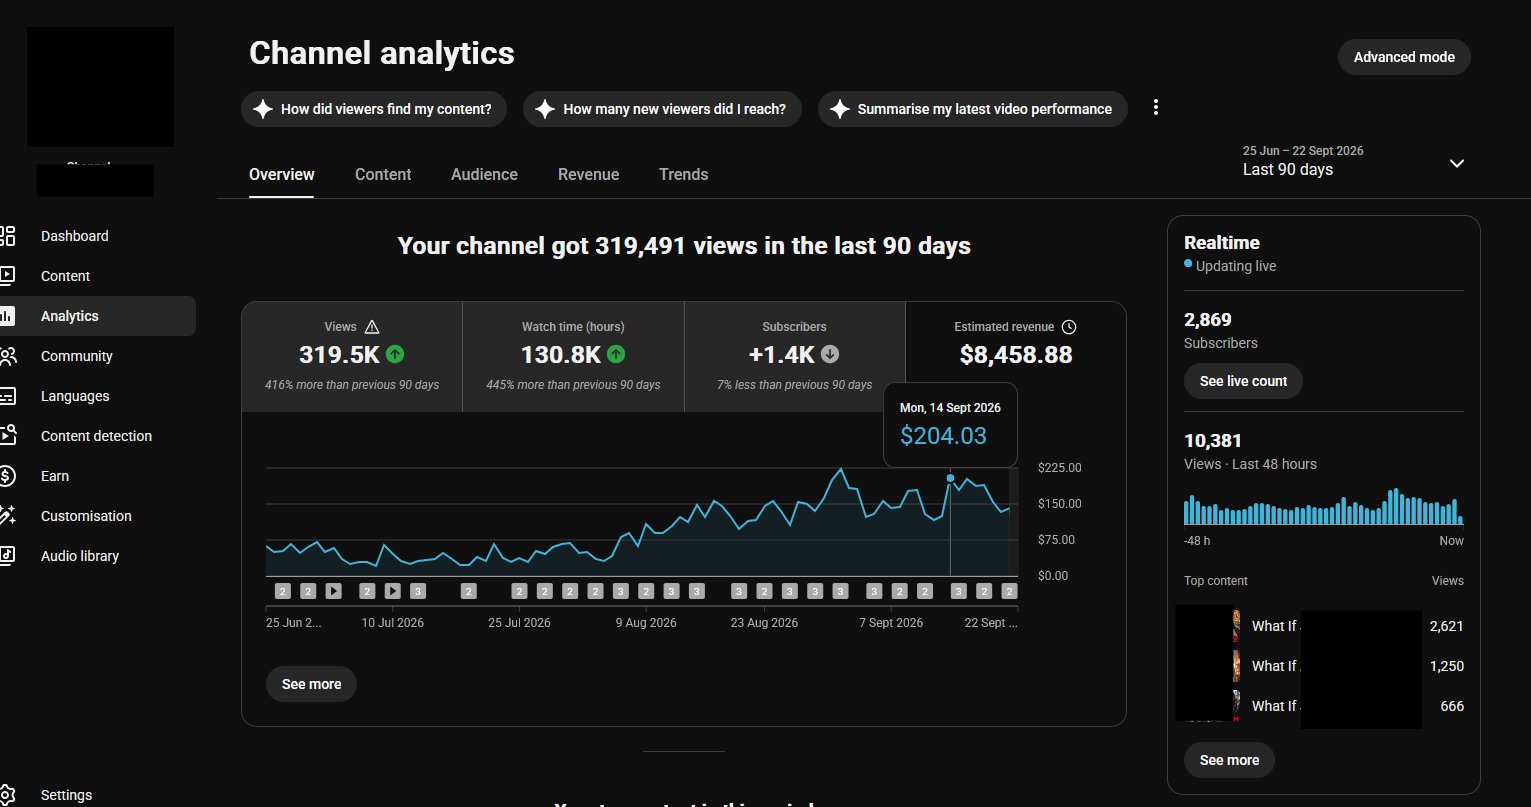Open the Settings gear icon
Screen dimensions: 1531x807
7,795
